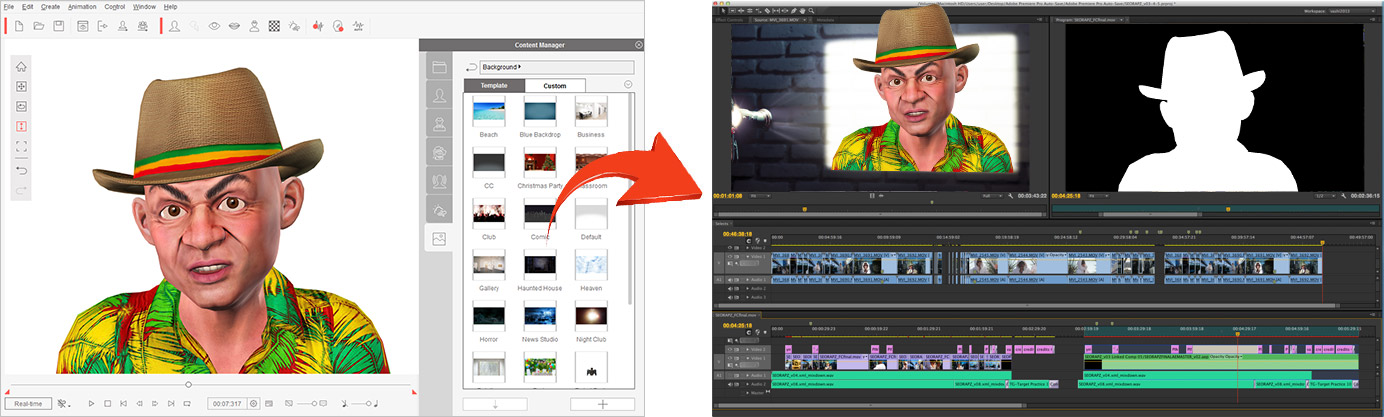Select the eye settings icon in toolbar
This screenshot has height=417, width=1384.
pyautogui.click(x=214, y=26)
